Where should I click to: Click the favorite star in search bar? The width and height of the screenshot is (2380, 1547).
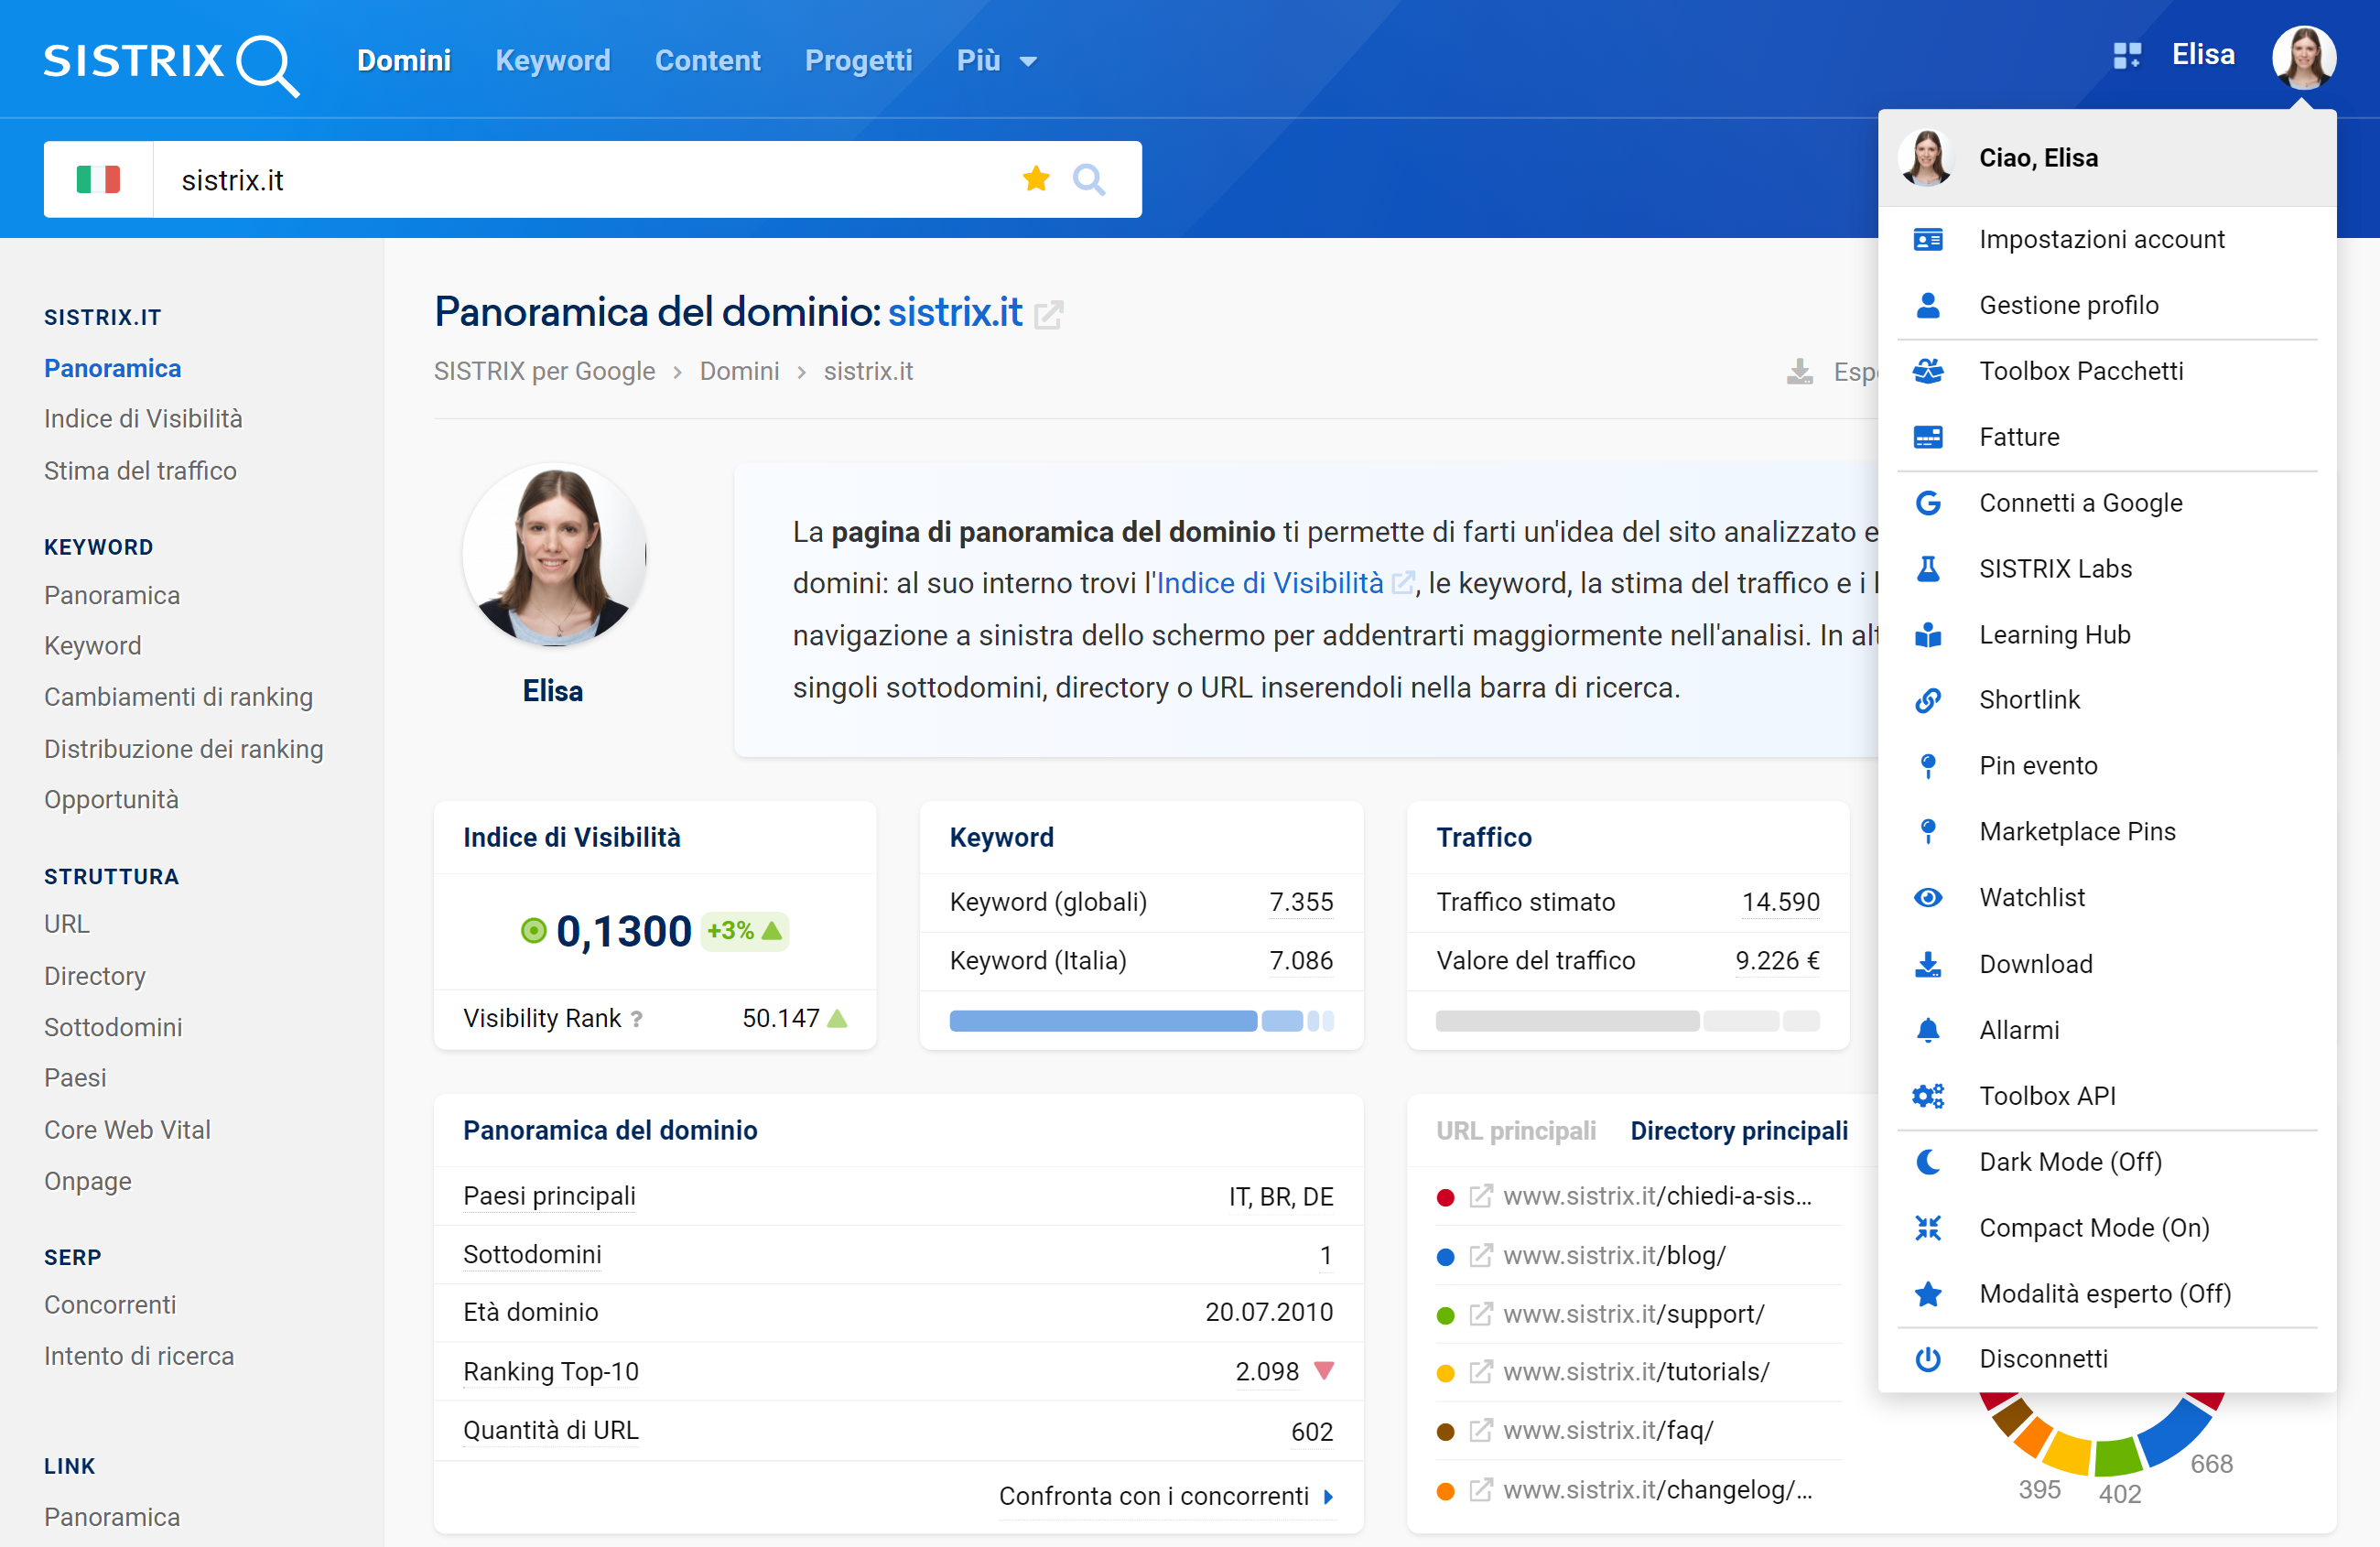pyautogui.click(x=1036, y=179)
